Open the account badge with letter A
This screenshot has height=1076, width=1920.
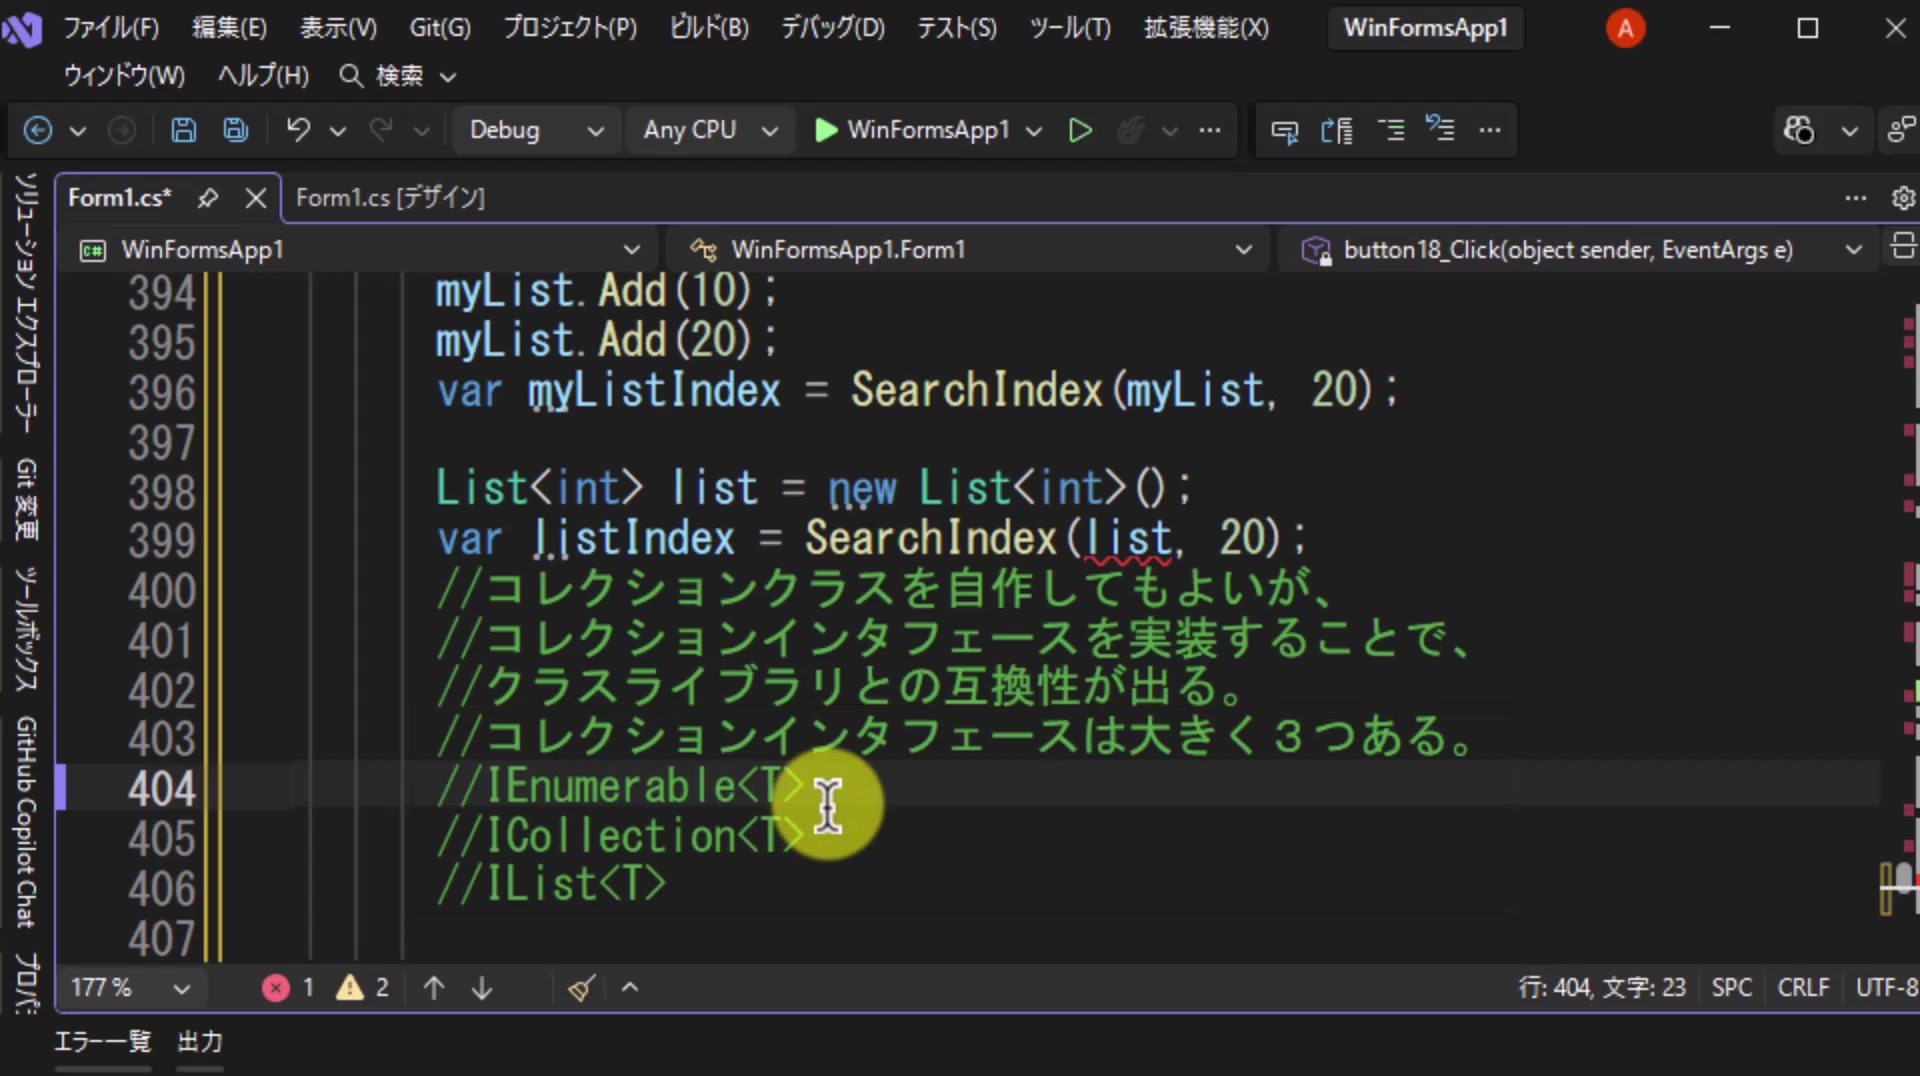[1626, 28]
